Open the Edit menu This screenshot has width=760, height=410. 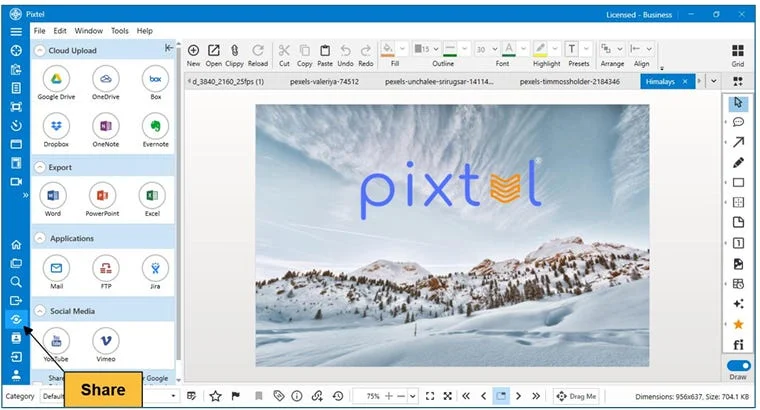60,31
